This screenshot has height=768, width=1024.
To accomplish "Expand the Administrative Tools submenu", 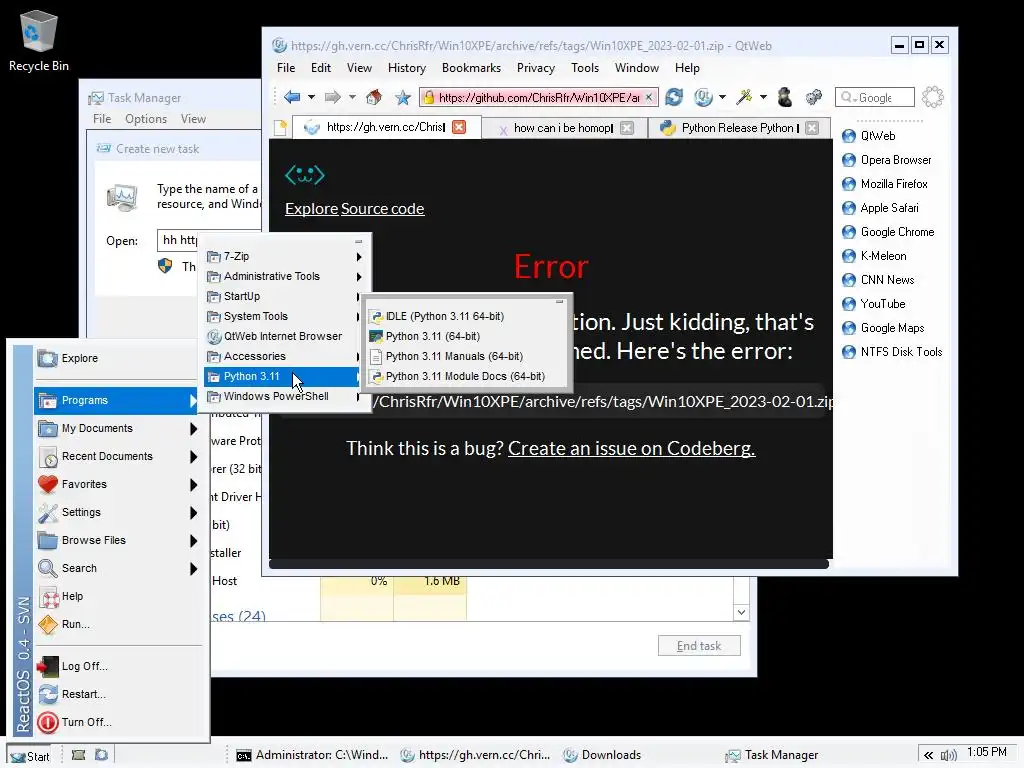I will [x=283, y=276].
